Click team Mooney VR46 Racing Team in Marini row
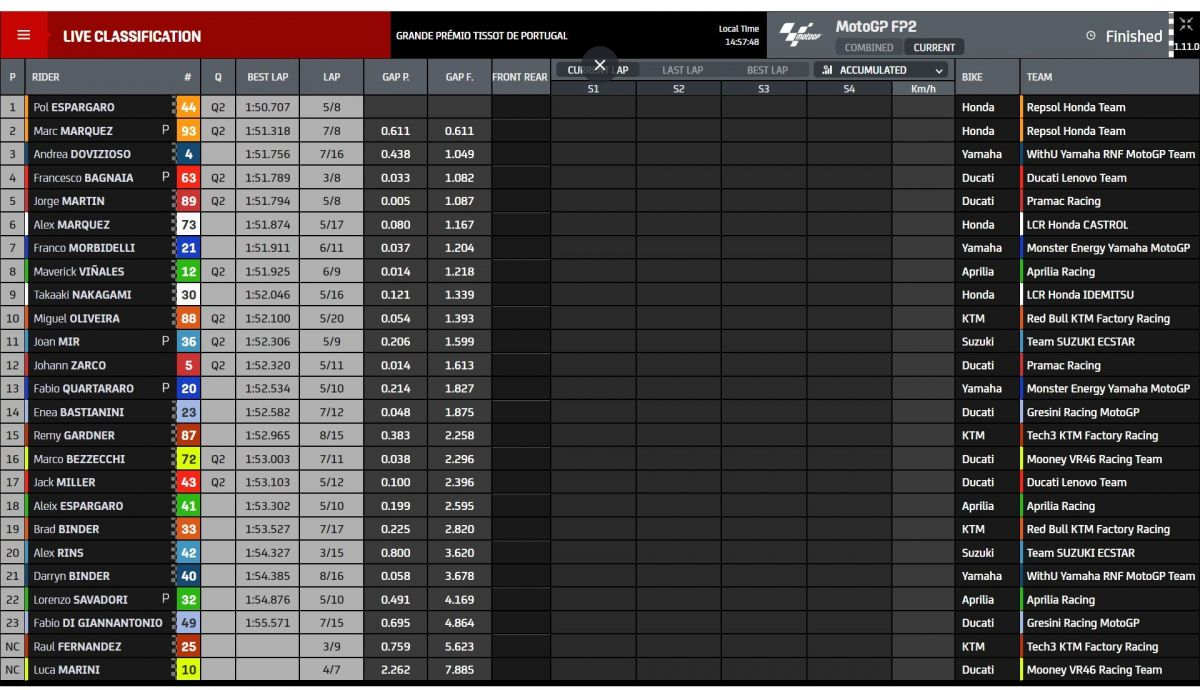Screen dimensions: 1200x690 tap(1094, 670)
